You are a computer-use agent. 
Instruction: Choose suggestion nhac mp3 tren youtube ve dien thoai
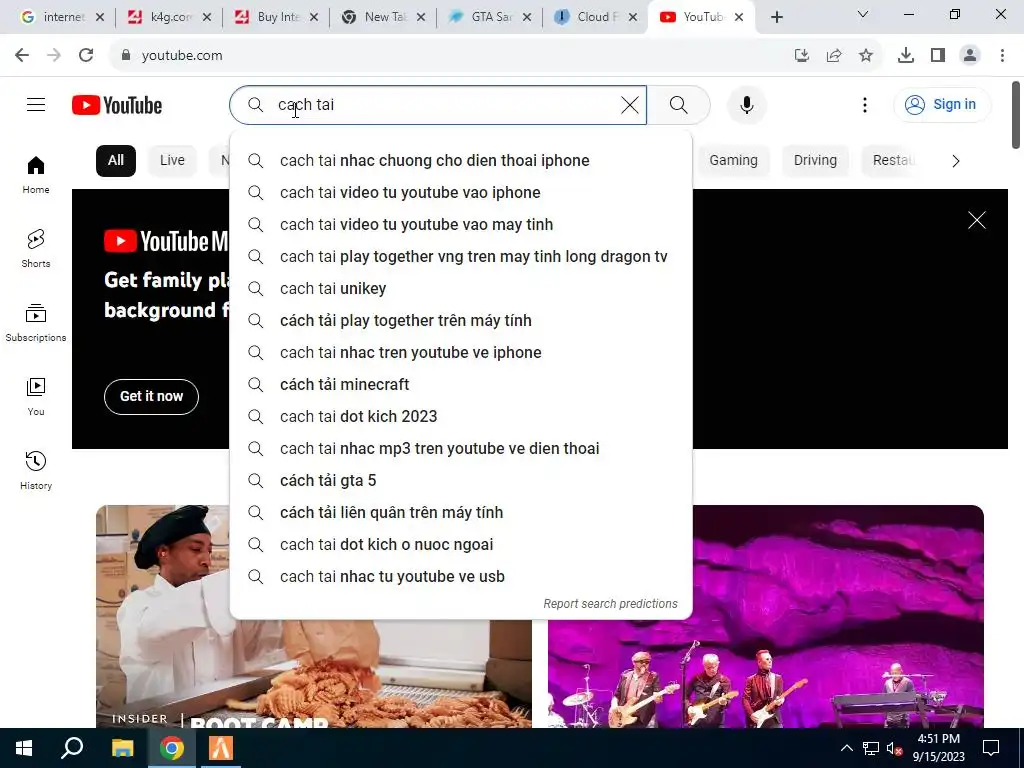[x=461, y=449]
